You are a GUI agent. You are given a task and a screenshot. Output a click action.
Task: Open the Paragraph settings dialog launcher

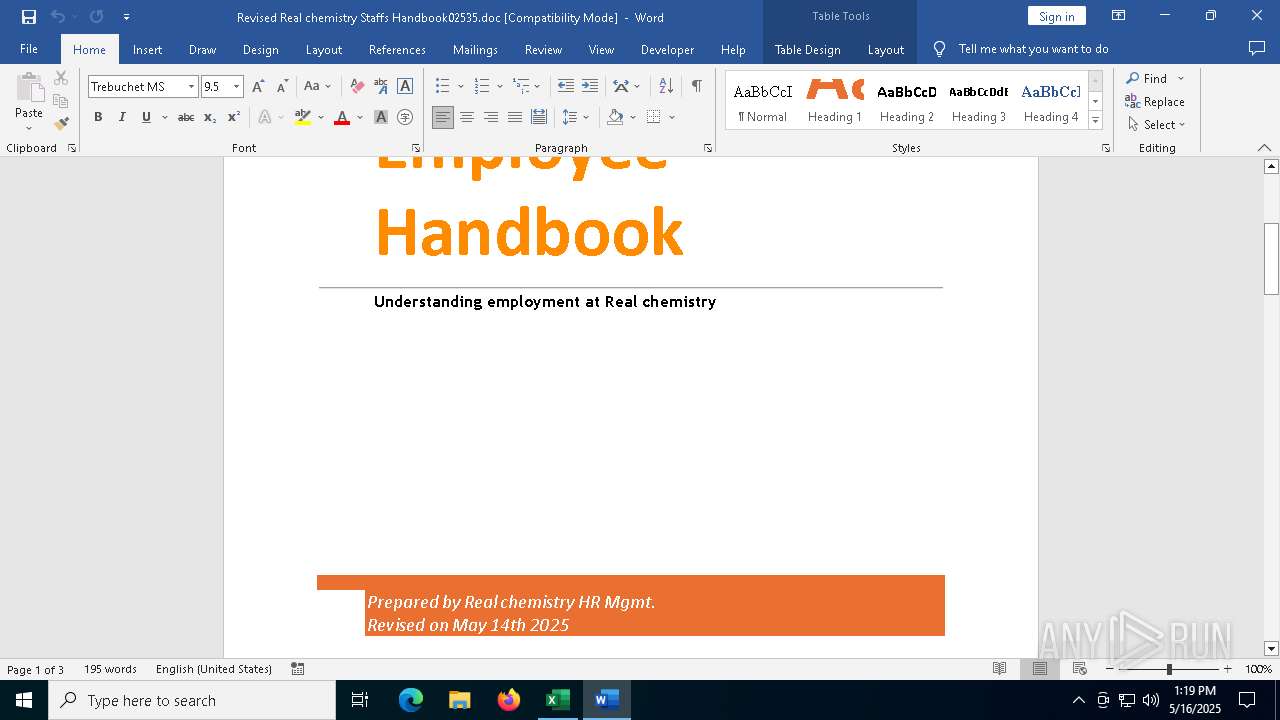[x=708, y=148]
